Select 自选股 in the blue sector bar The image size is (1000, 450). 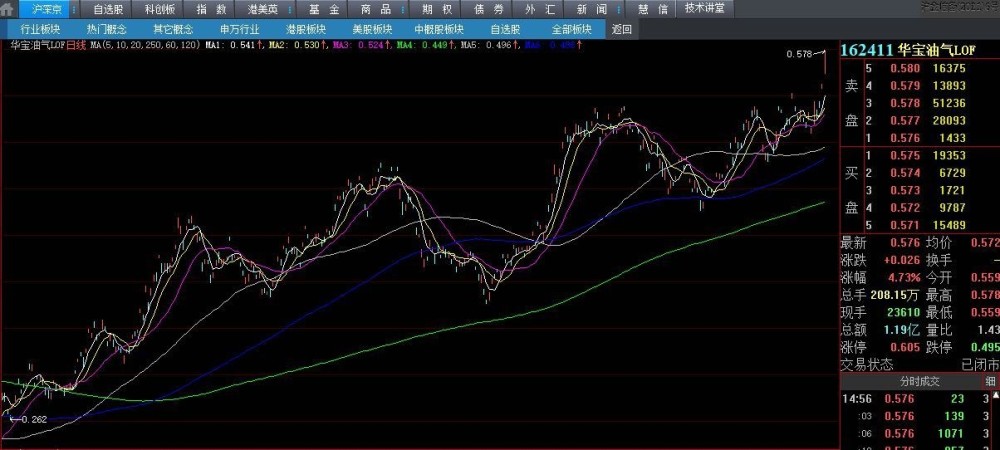tap(506, 29)
